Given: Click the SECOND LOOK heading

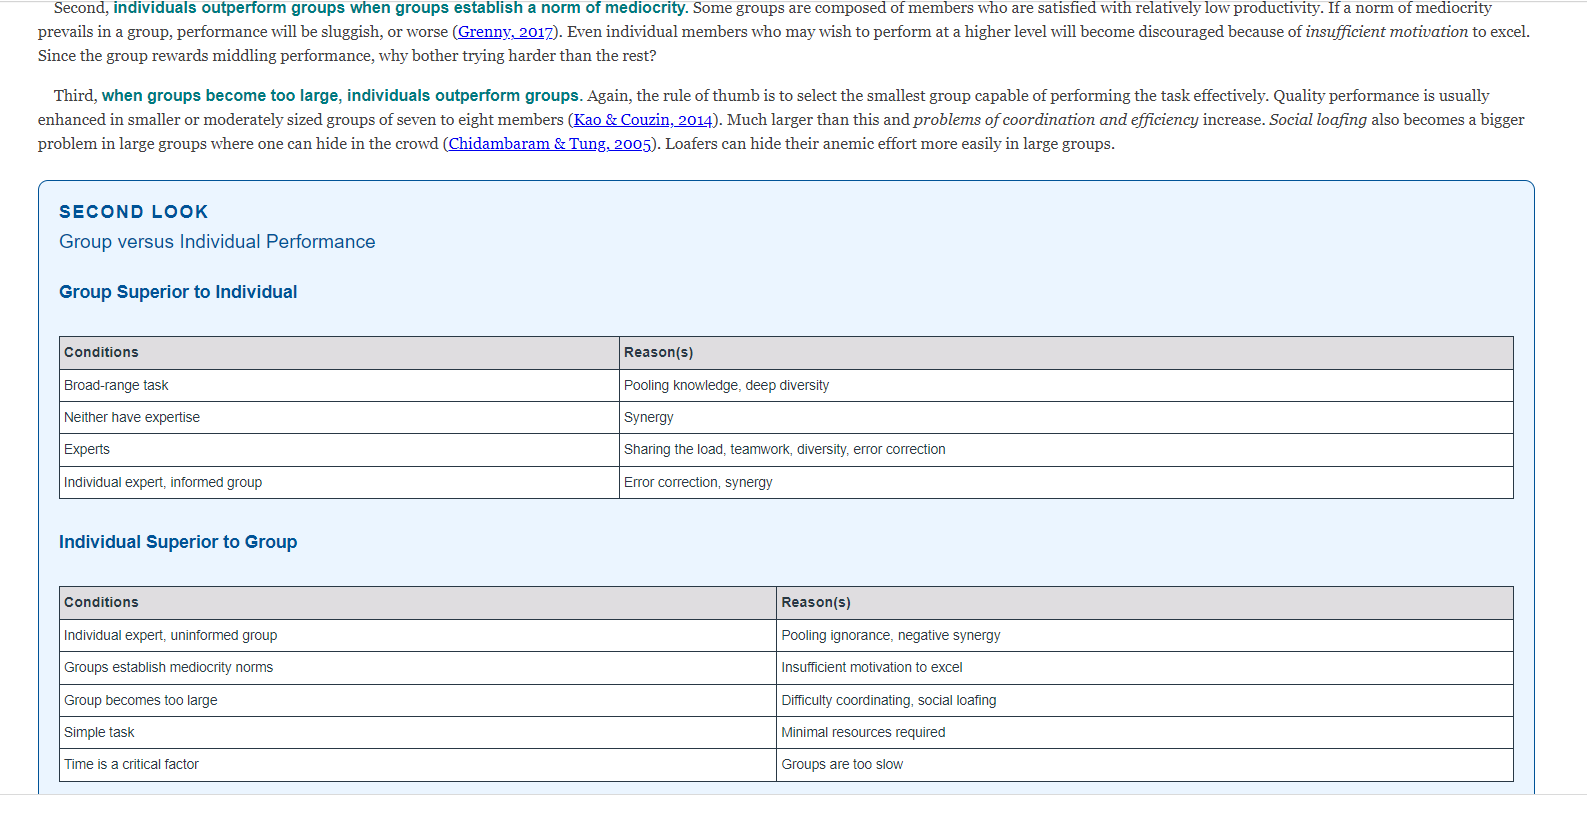Looking at the screenshot, I should pos(134,212).
